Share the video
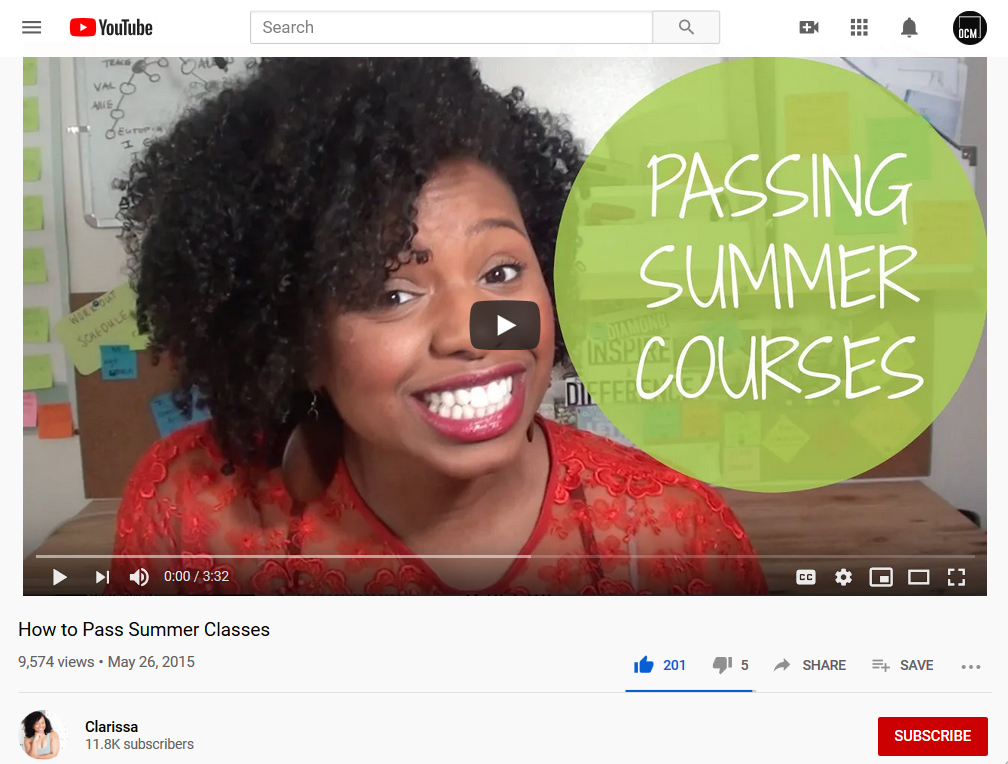1008x764 pixels. pos(810,665)
